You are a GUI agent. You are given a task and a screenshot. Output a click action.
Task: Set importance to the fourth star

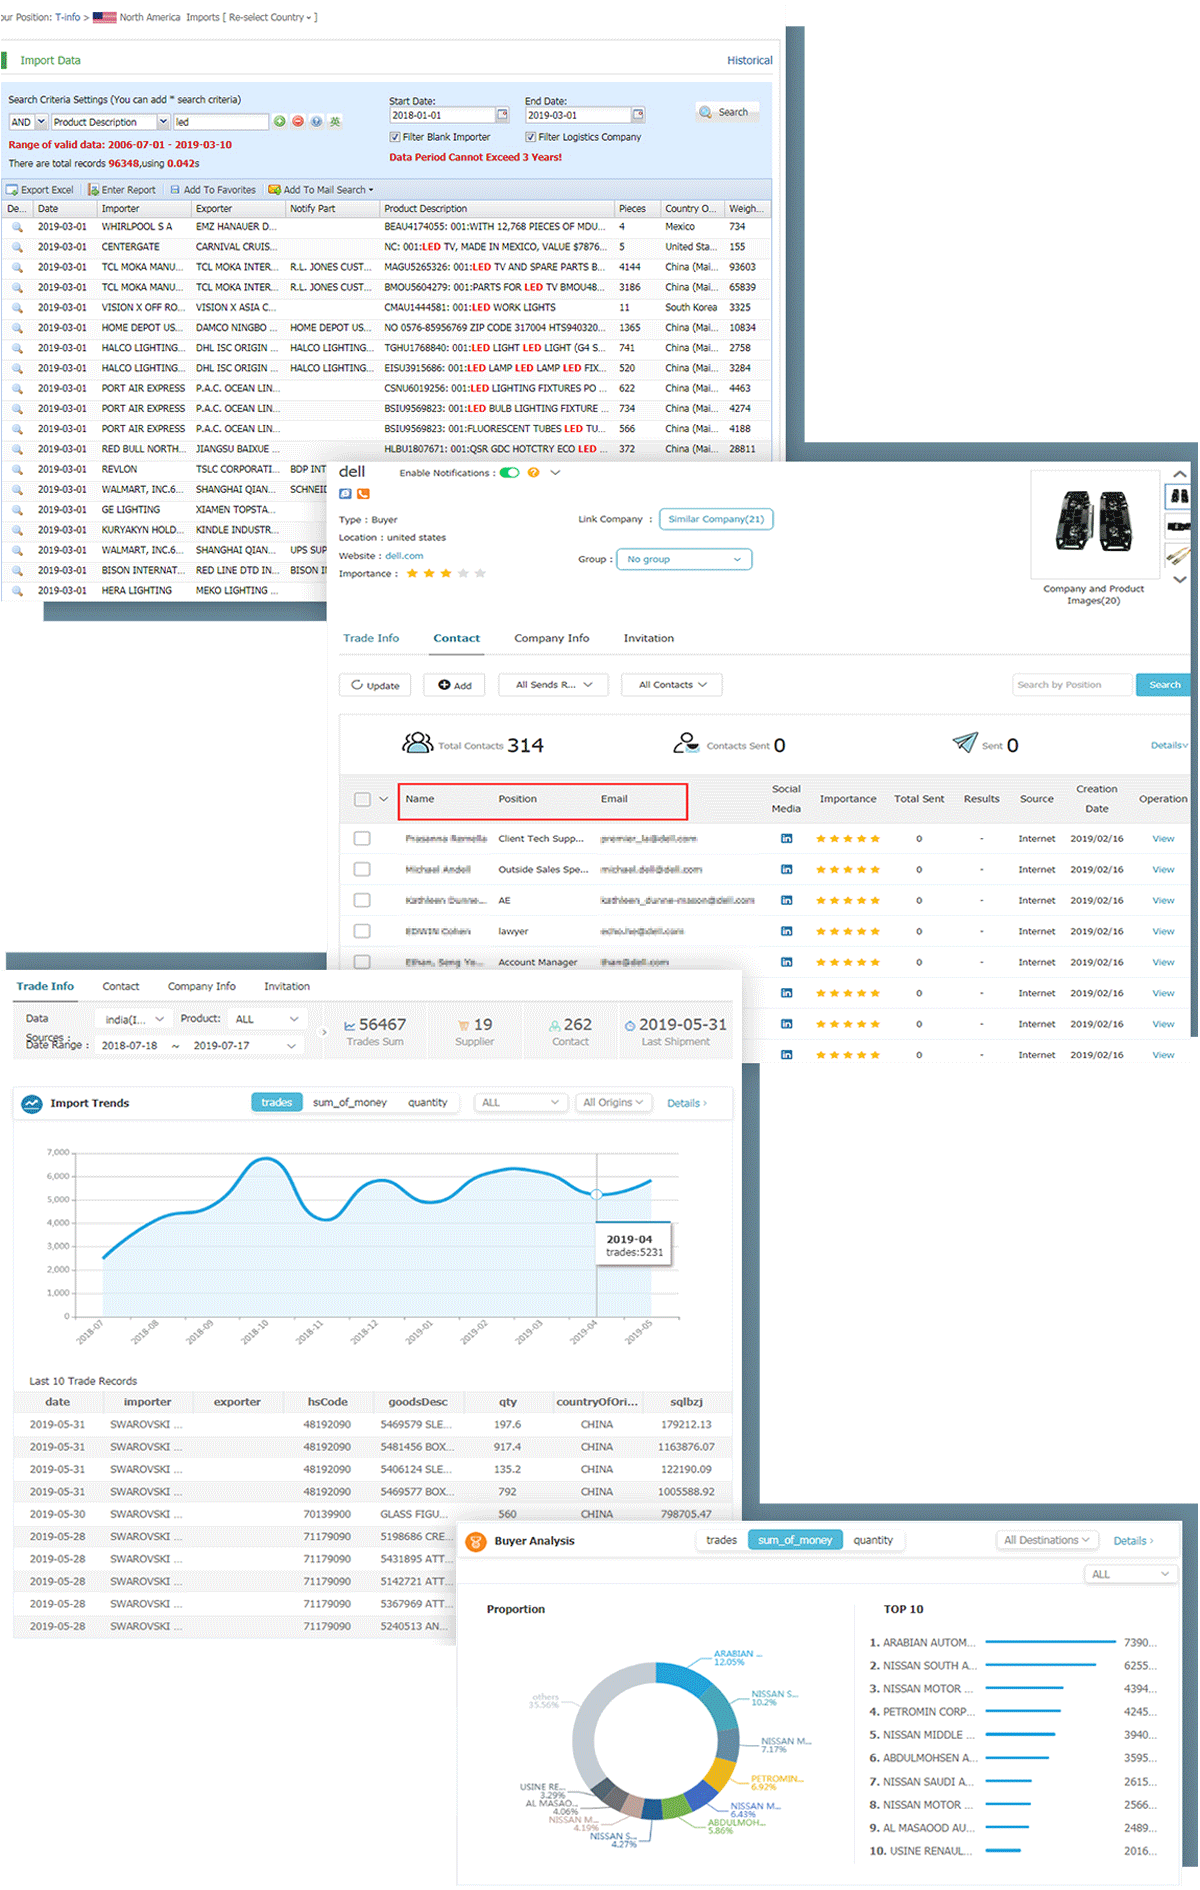463,574
